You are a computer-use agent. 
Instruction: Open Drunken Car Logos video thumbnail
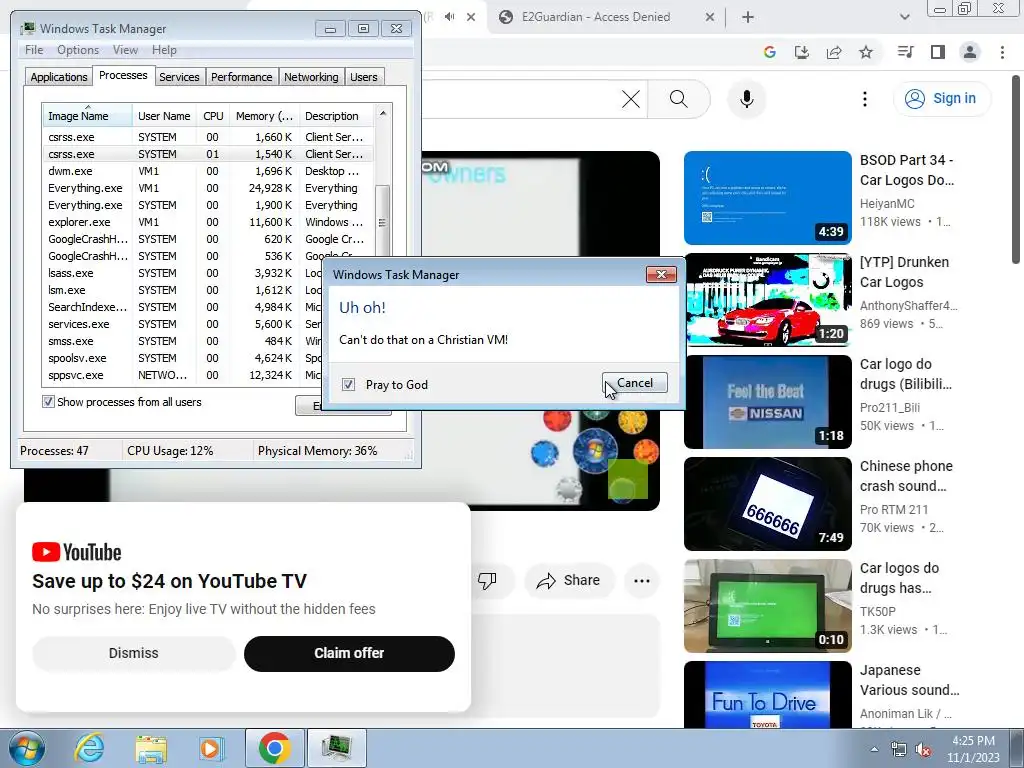pyautogui.click(x=768, y=300)
